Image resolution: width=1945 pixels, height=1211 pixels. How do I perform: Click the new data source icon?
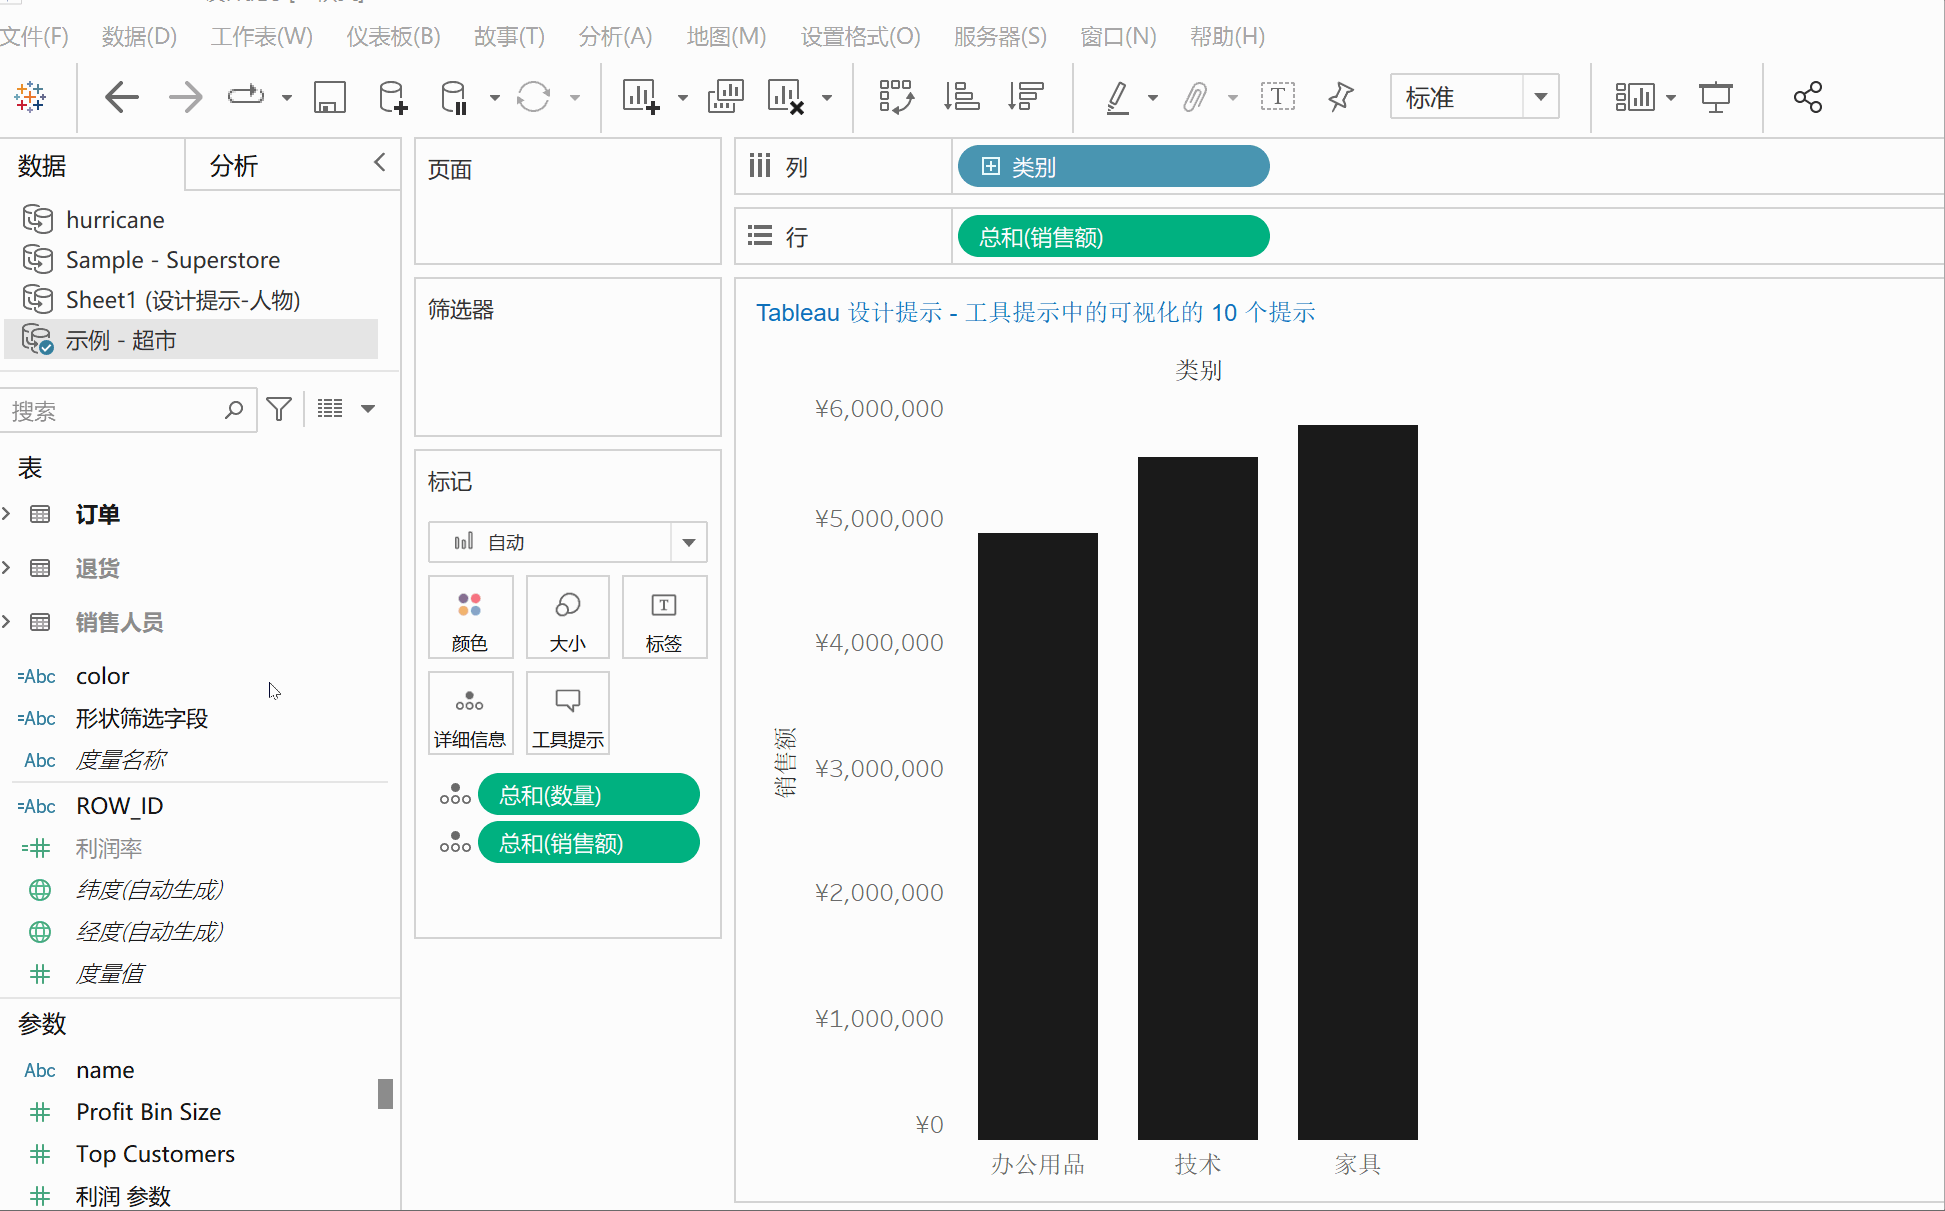[x=392, y=98]
